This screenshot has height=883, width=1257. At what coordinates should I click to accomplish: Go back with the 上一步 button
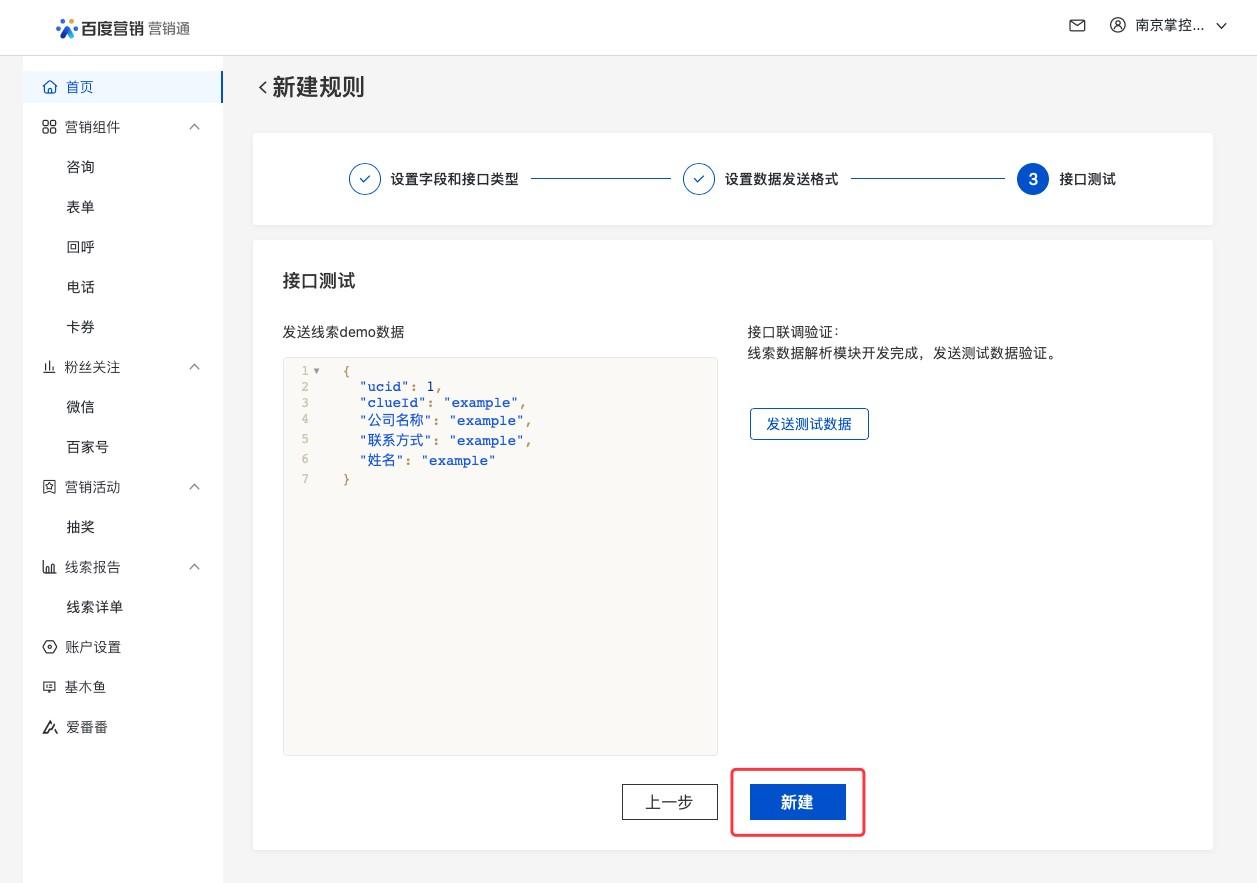pos(669,802)
